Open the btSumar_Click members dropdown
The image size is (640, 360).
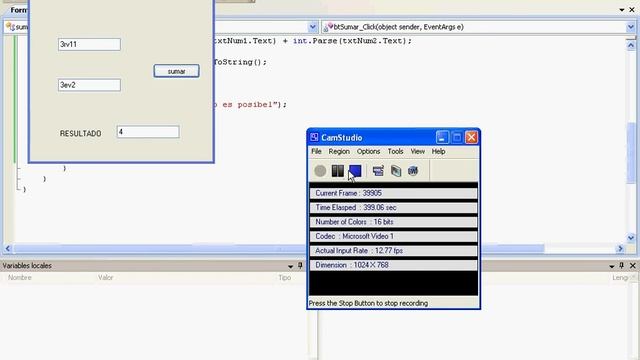pyautogui.click(x=631, y=27)
